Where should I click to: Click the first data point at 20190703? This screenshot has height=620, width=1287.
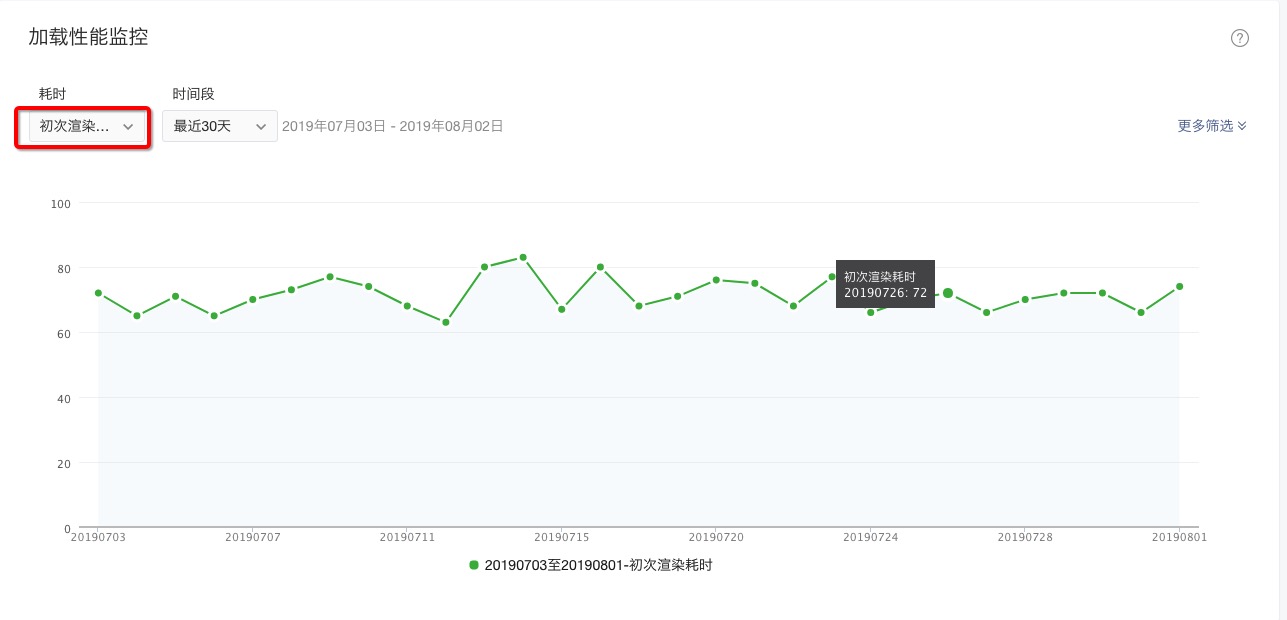click(98, 293)
